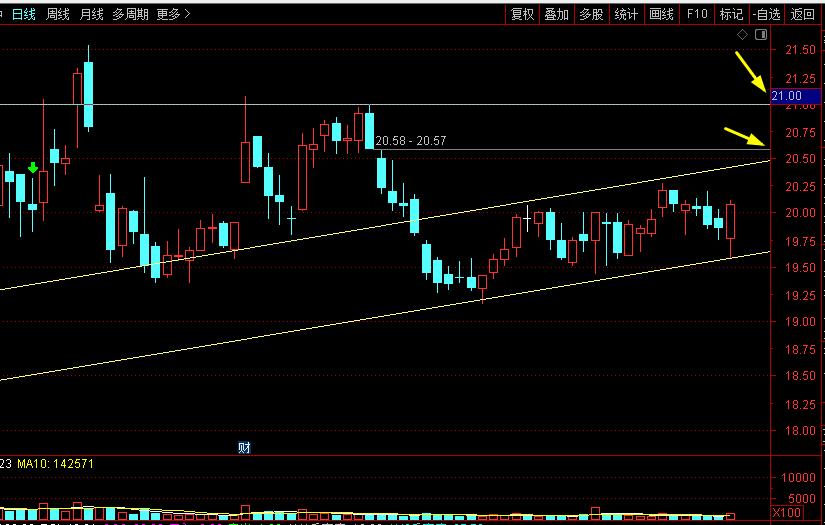The image size is (825, 525).
Task: Open the 财 financial info marker
Action: (x=244, y=448)
